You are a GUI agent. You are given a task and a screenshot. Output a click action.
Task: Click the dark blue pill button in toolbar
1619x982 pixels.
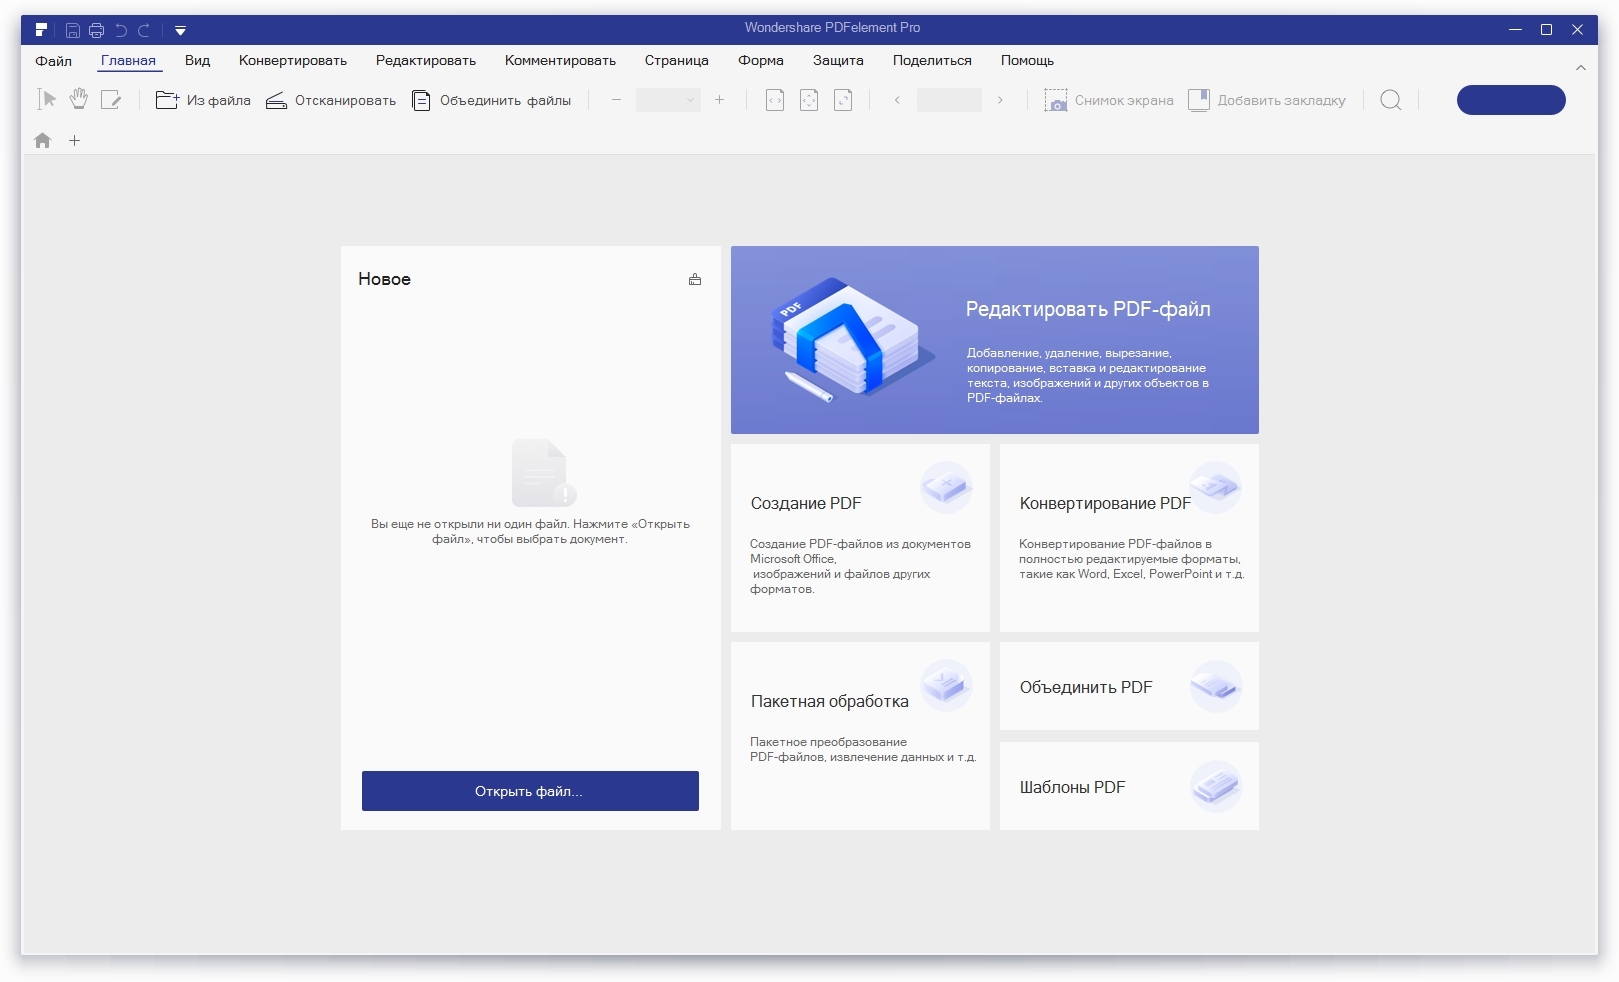click(x=1511, y=100)
